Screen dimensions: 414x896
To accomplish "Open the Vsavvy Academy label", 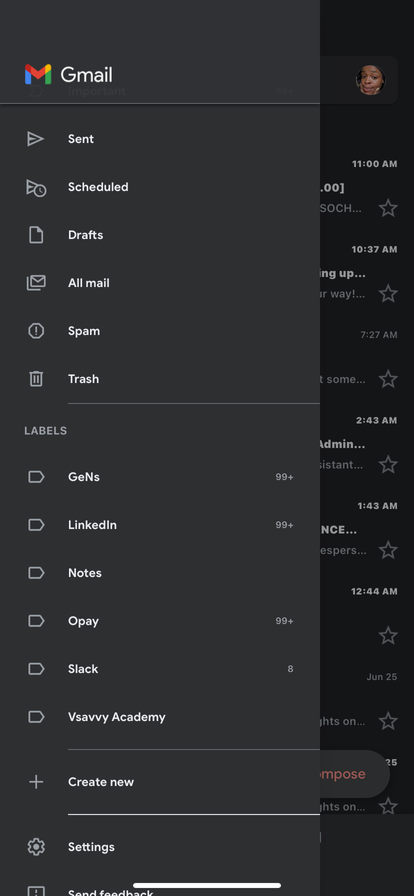I will pos(160,717).
